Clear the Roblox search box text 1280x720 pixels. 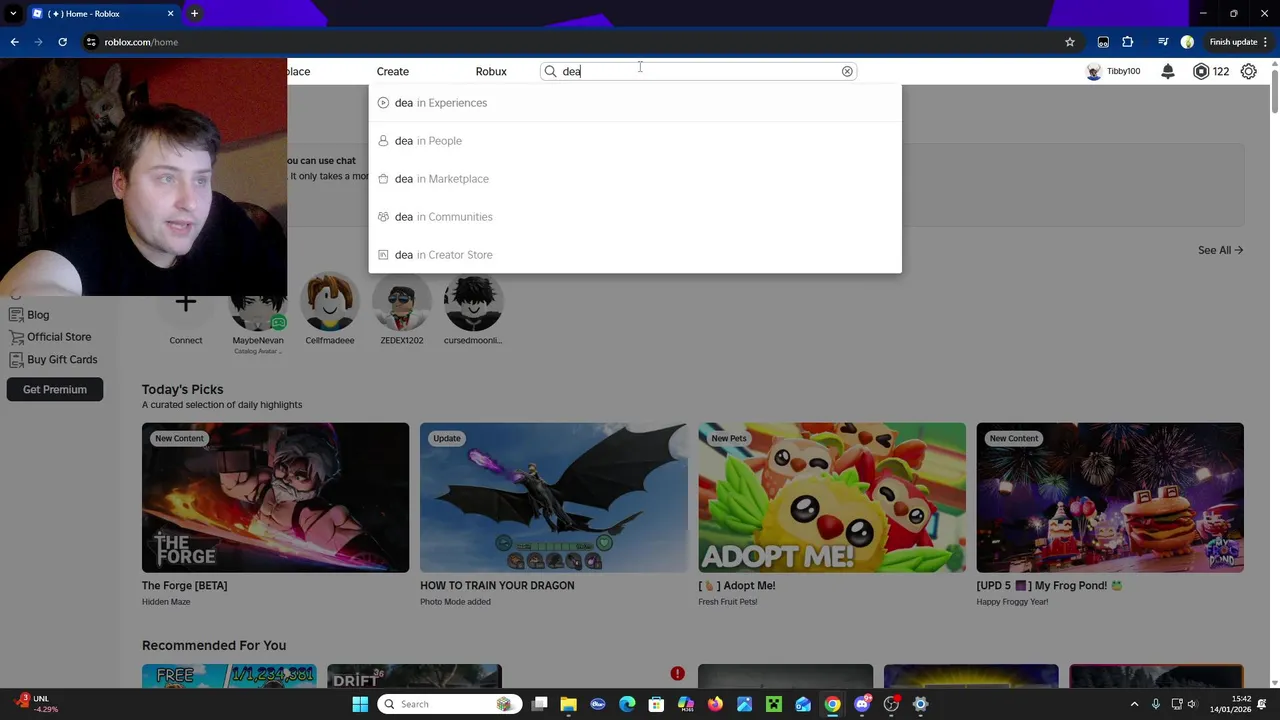[x=847, y=71]
